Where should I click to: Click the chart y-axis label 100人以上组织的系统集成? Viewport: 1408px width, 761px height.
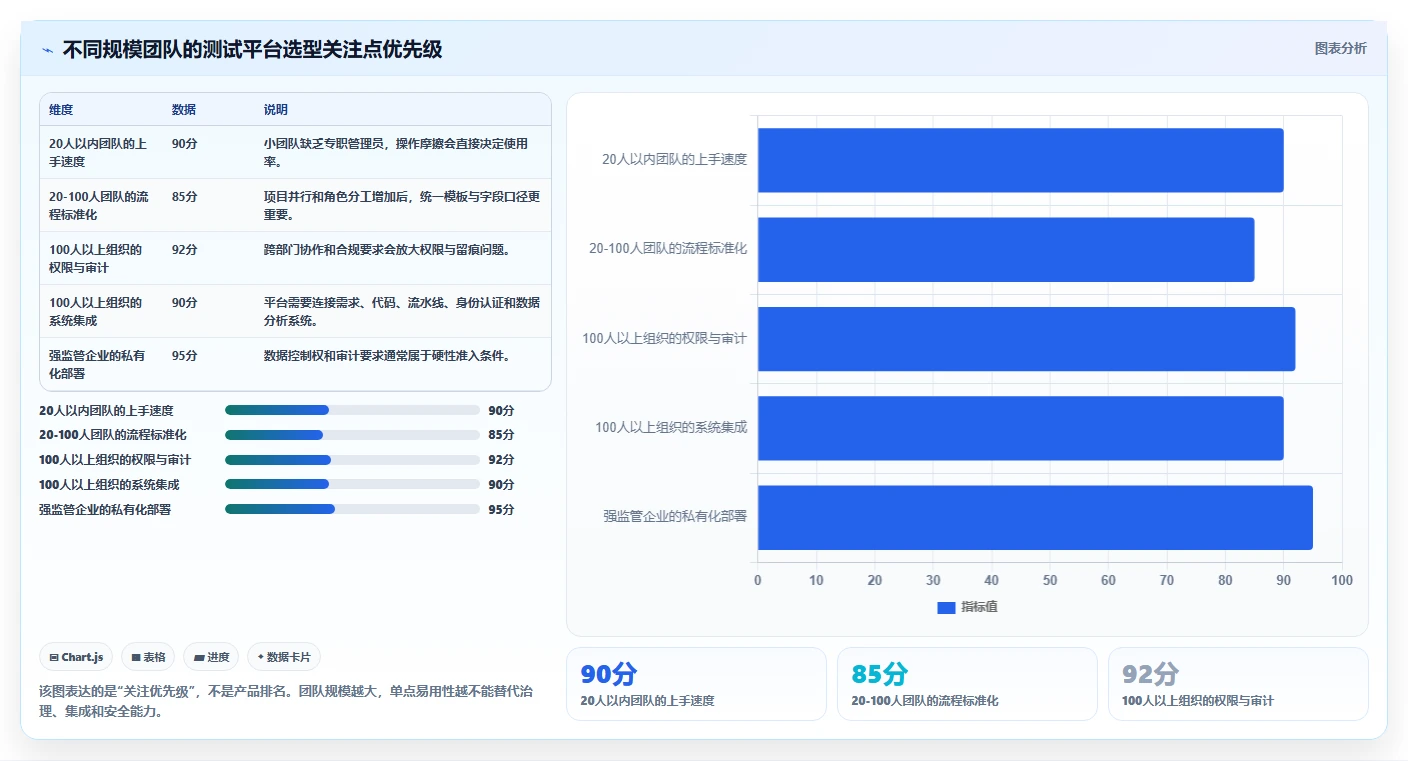point(671,427)
